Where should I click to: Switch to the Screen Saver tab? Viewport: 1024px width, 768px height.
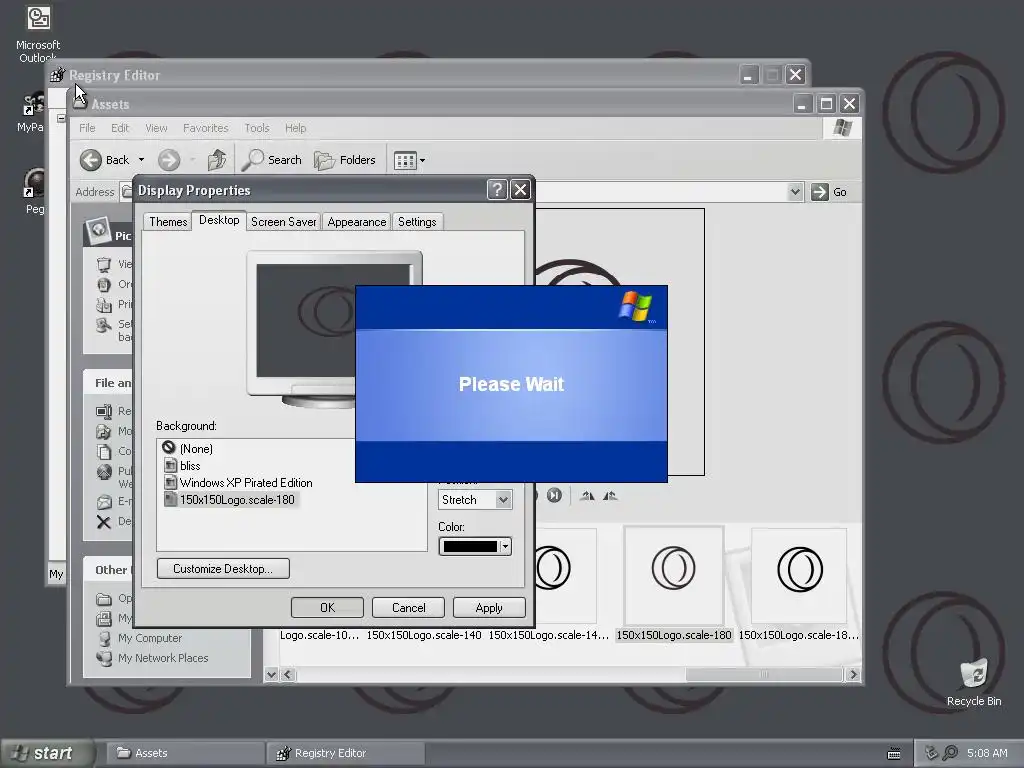[283, 222]
